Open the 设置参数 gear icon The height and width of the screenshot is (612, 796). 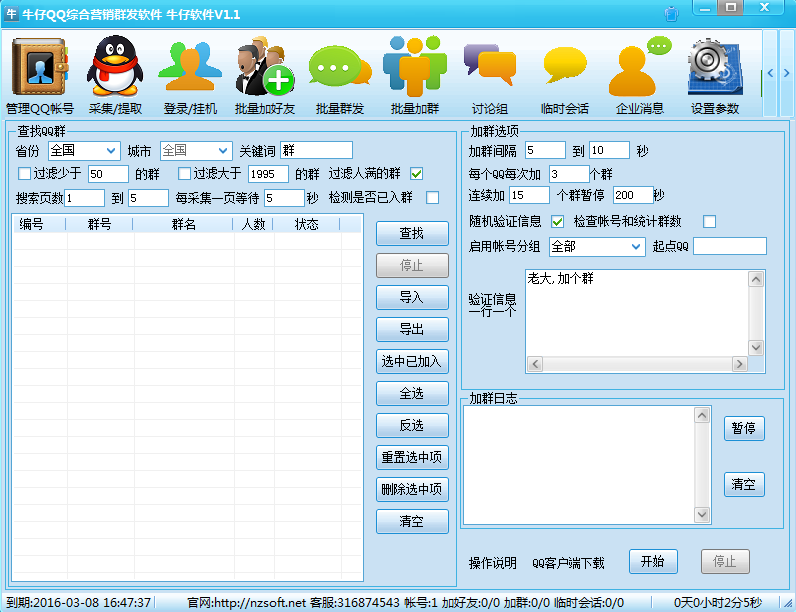[x=715, y=66]
